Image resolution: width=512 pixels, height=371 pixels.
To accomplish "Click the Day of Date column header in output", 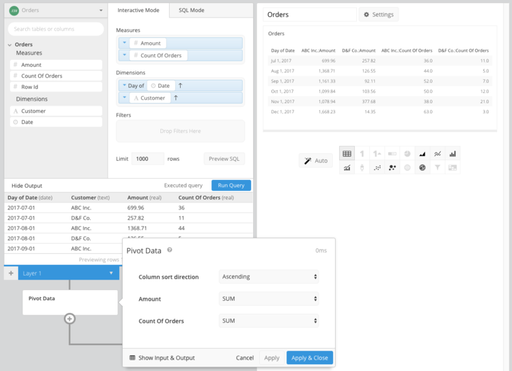I will [30, 198].
